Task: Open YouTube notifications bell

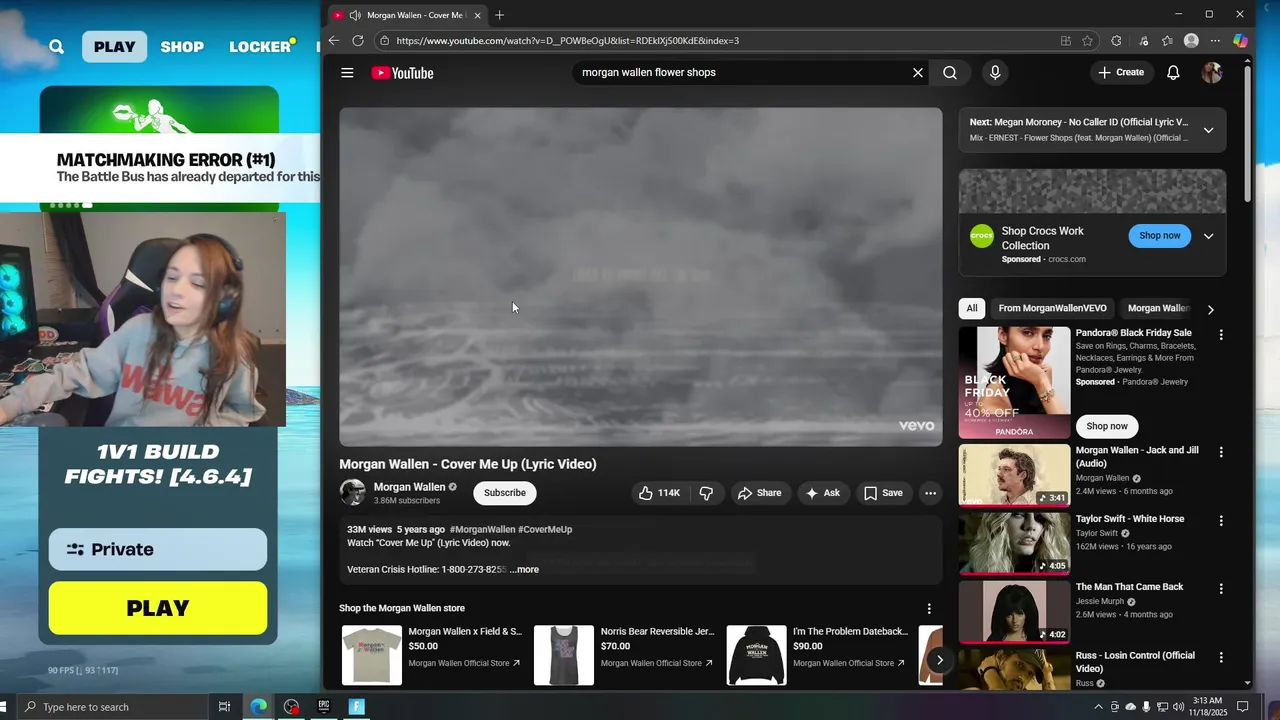Action: [1173, 73]
